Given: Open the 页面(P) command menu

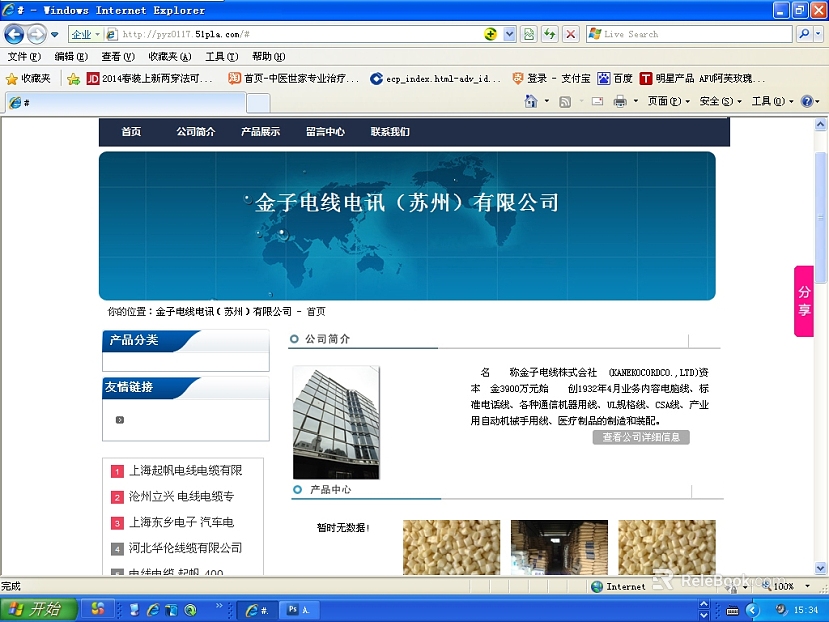Looking at the screenshot, I should click(x=669, y=101).
